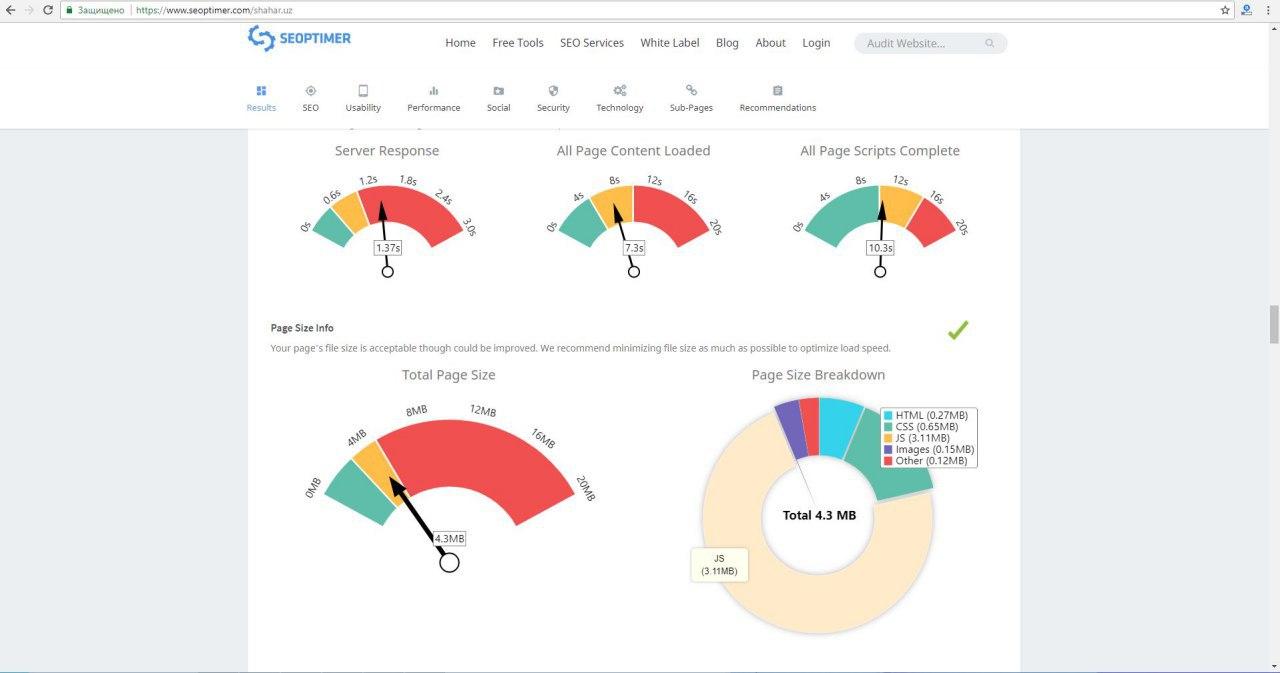Click the secure padlock icon in address bar

tap(70, 9)
